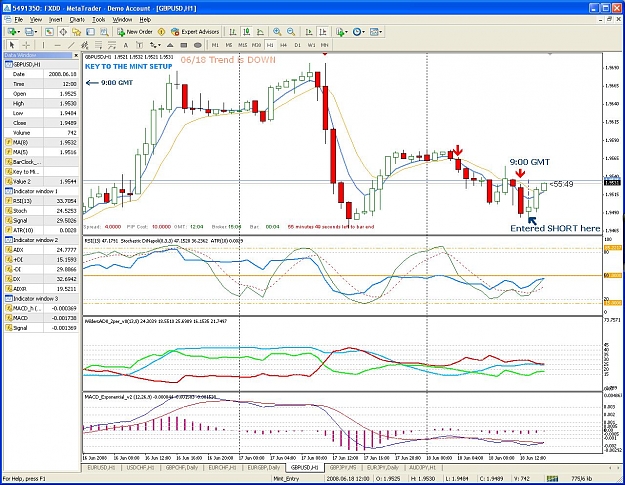Select the Volume row in Data Window
The image size is (625, 485).
[x=41, y=133]
